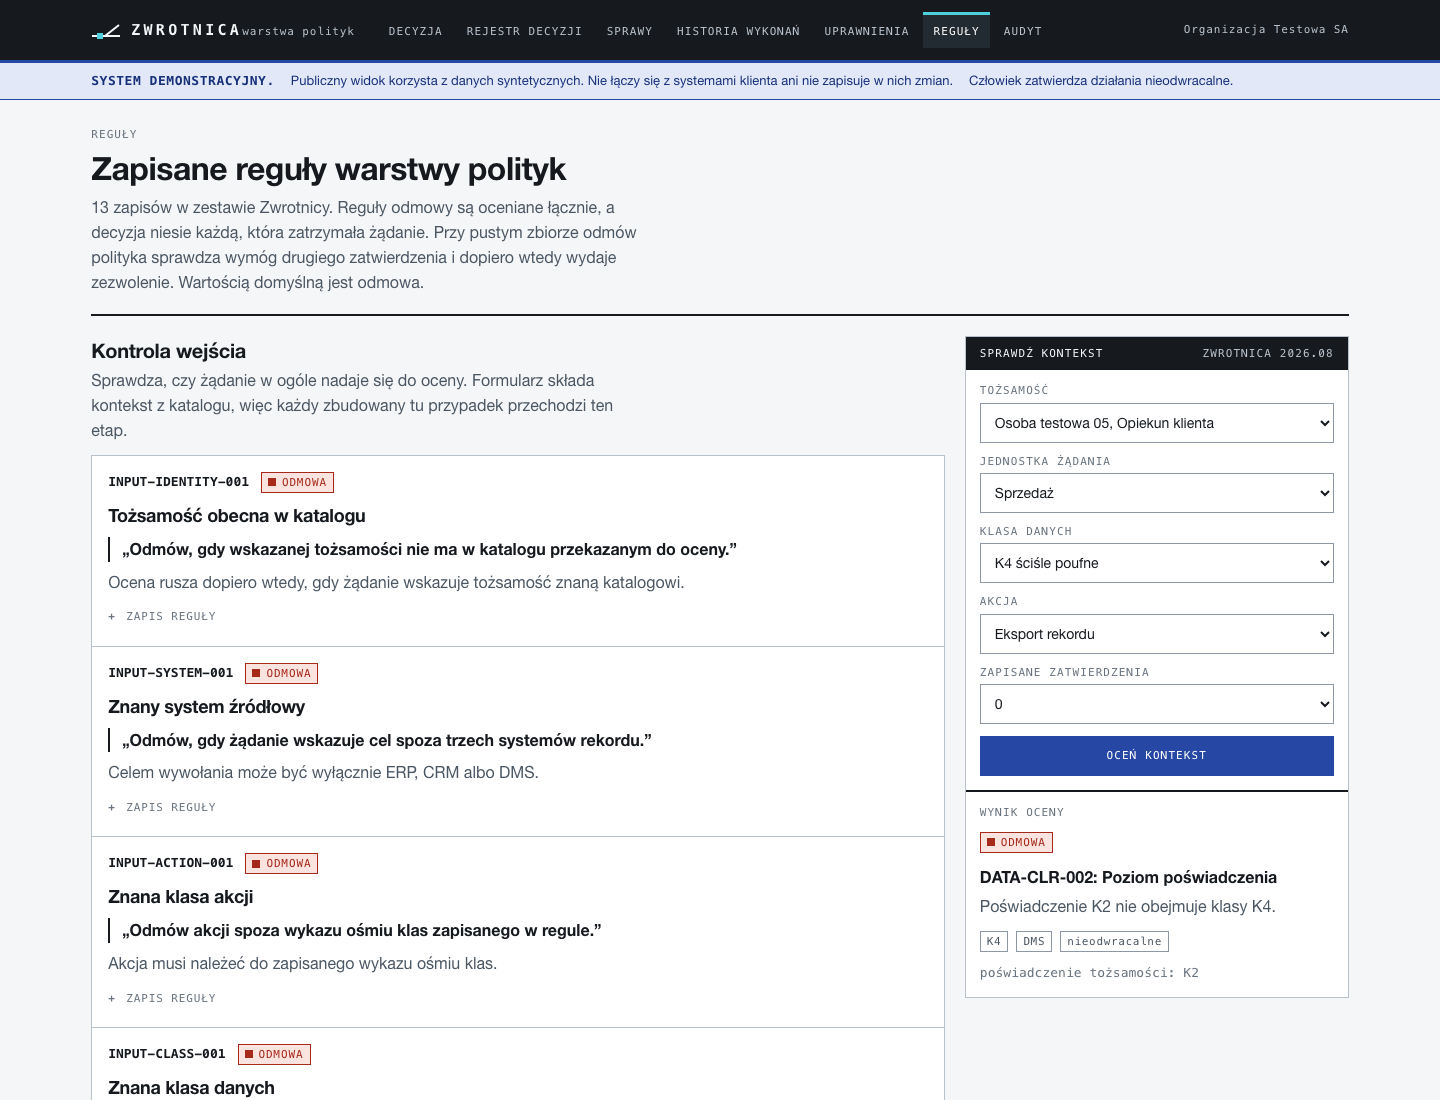This screenshot has height=1100, width=1440.
Task: Click the rule ID INPUT-SYSTEM-001
Action: [x=171, y=673]
